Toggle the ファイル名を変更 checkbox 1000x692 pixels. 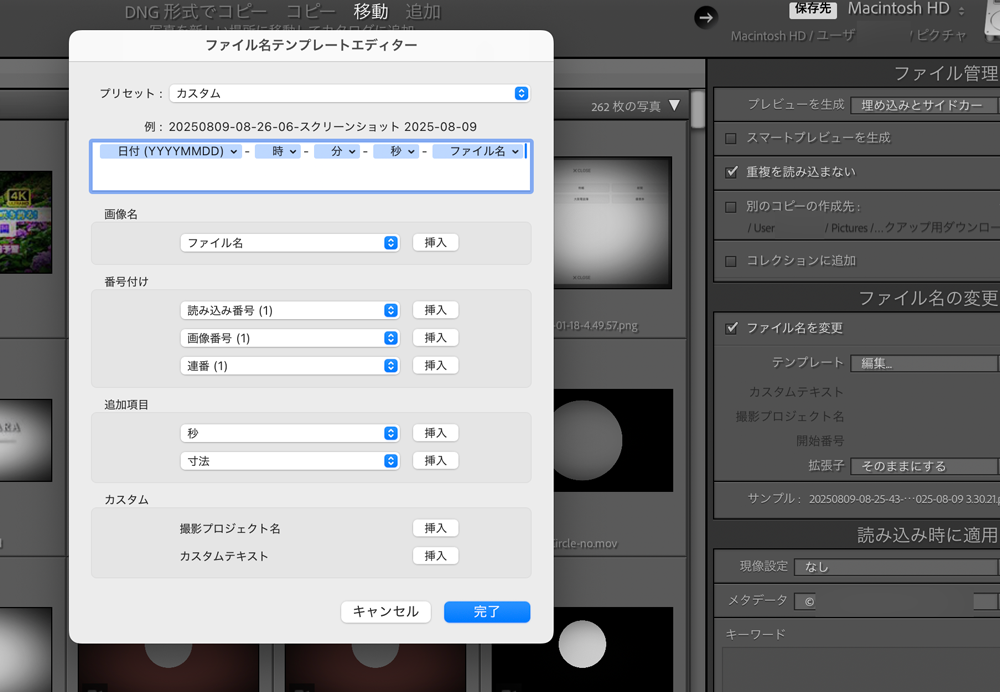pos(731,328)
